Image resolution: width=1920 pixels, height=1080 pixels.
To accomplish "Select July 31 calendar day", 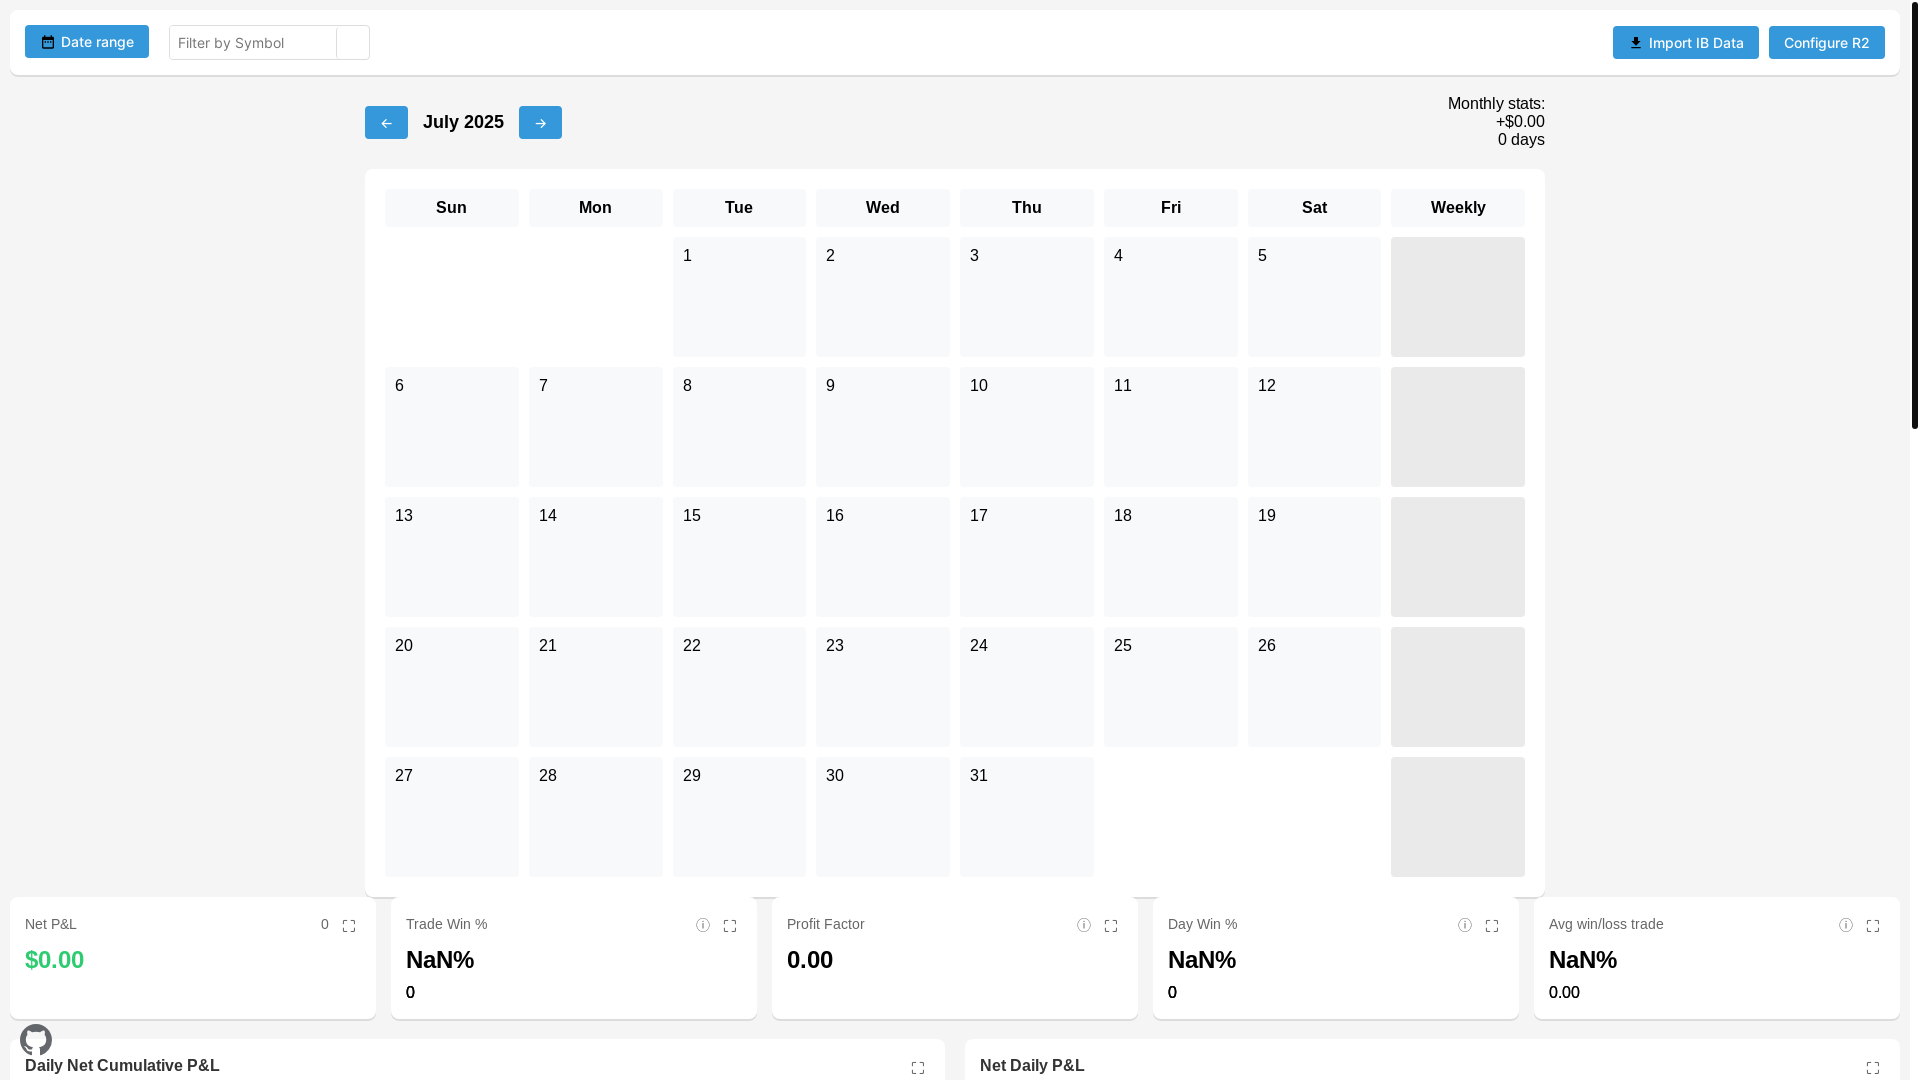I will [1027, 817].
